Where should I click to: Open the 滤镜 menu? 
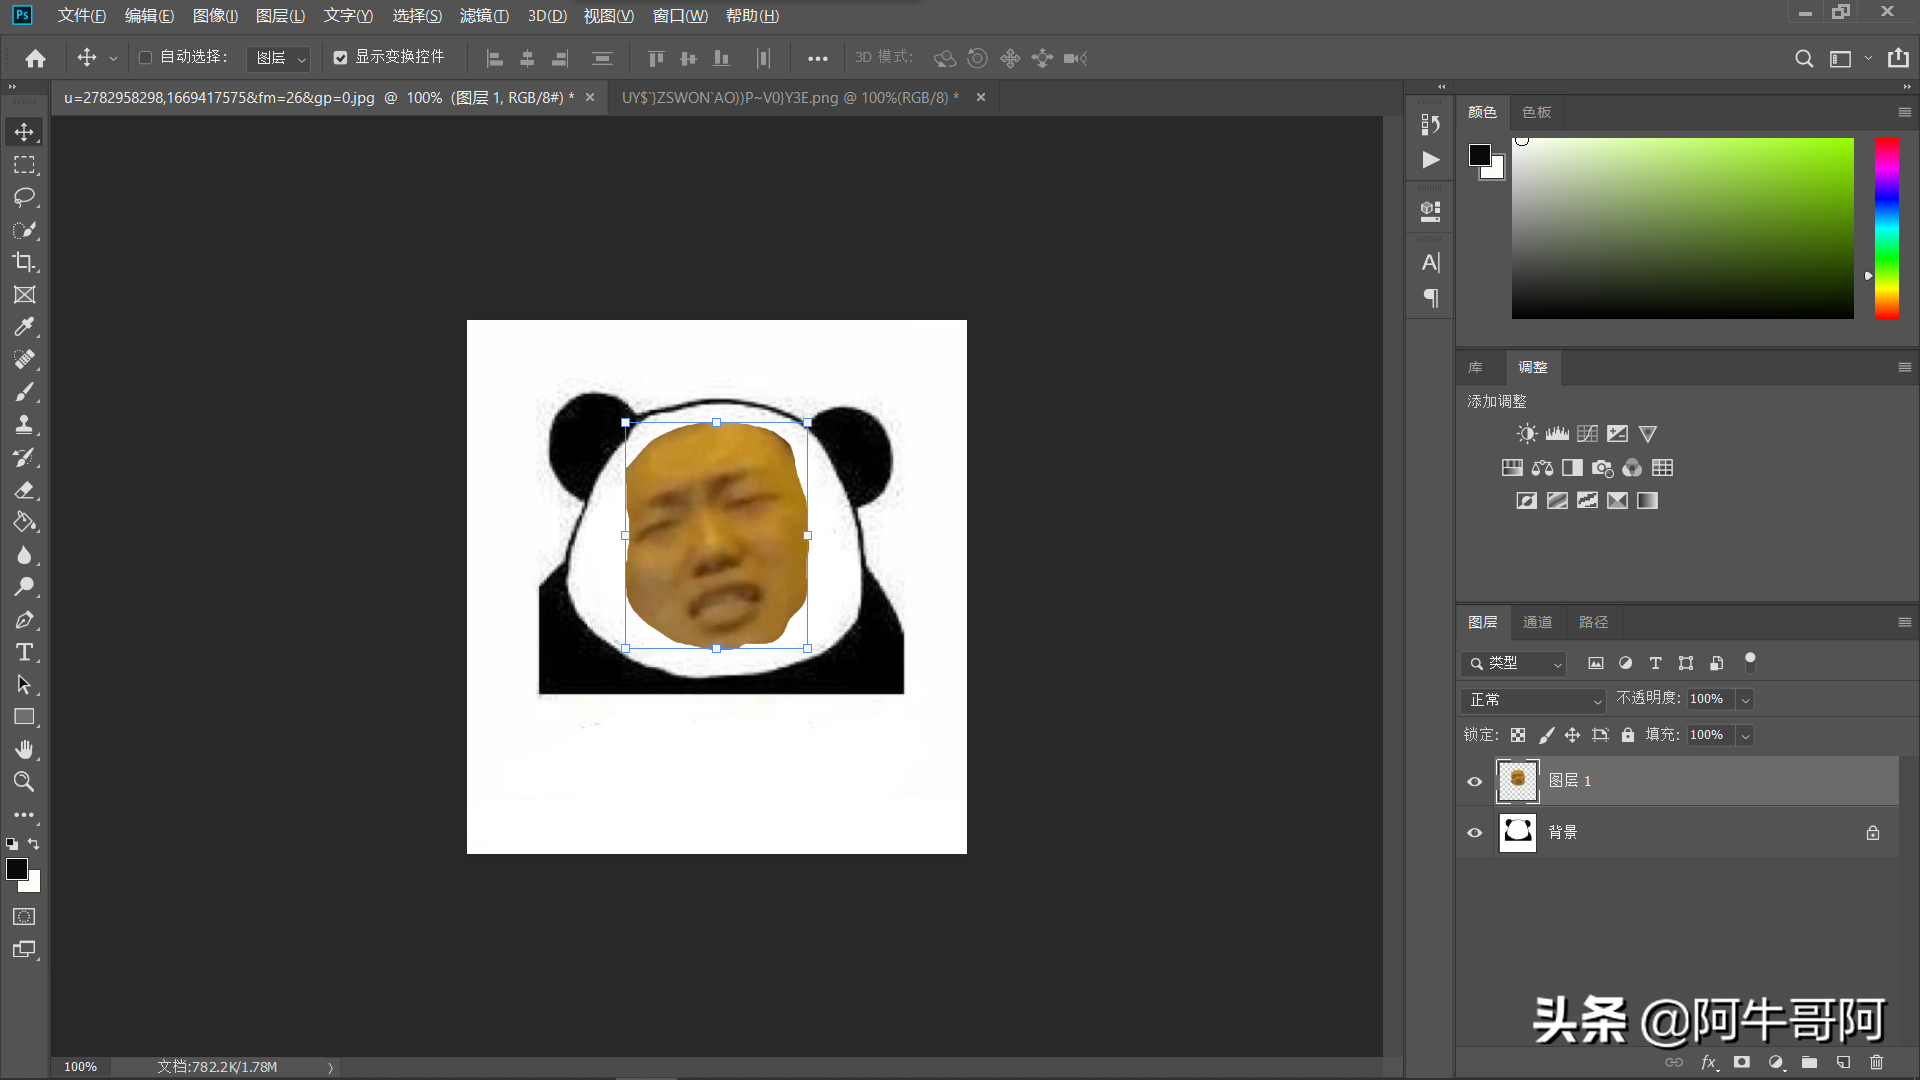pyautogui.click(x=484, y=16)
